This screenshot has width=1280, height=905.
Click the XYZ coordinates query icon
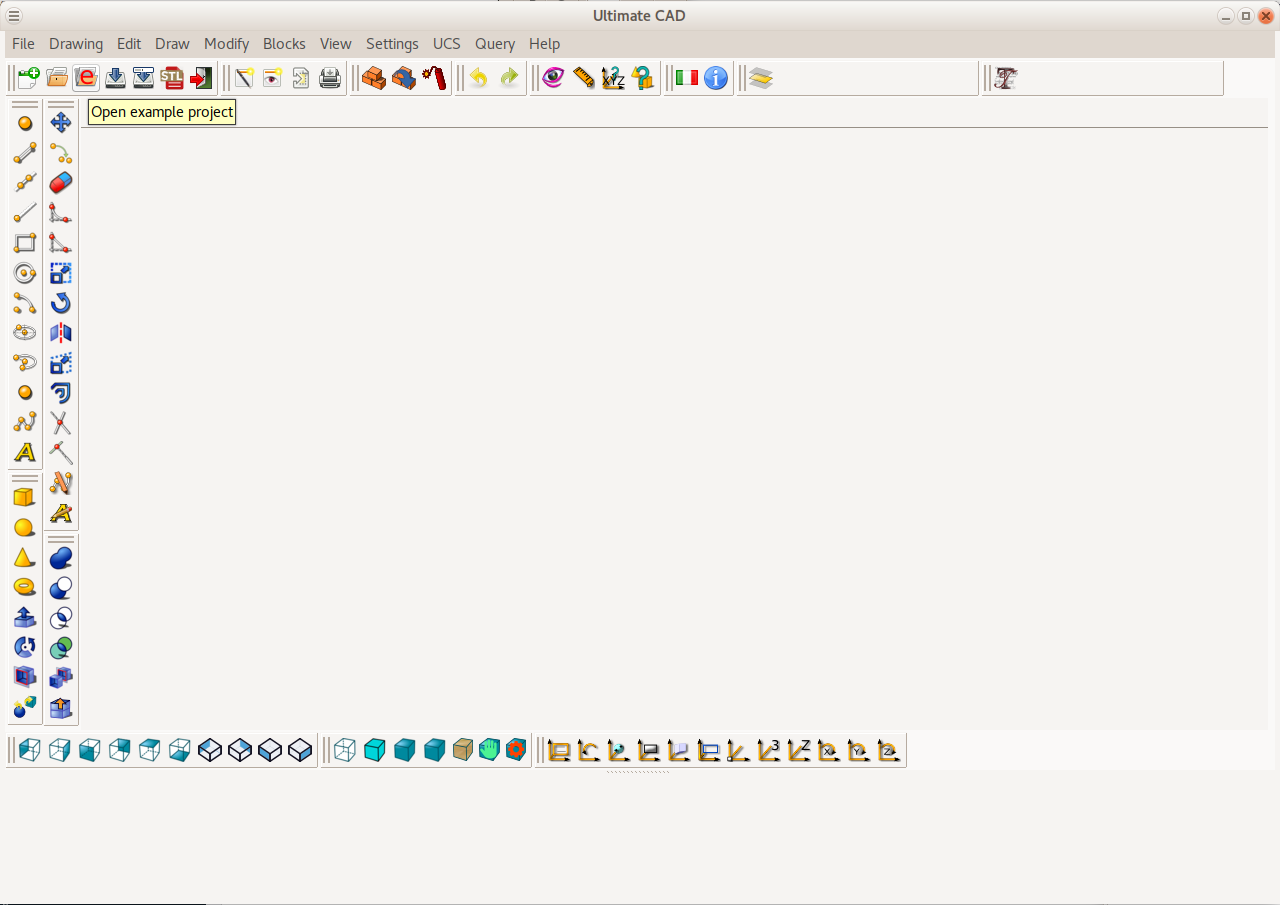click(x=613, y=78)
